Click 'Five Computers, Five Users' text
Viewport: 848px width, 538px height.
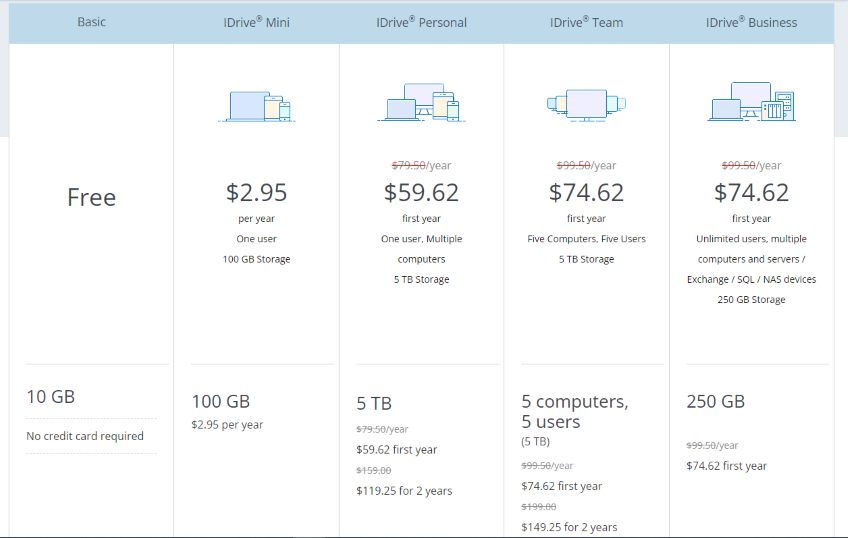pos(586,239)
